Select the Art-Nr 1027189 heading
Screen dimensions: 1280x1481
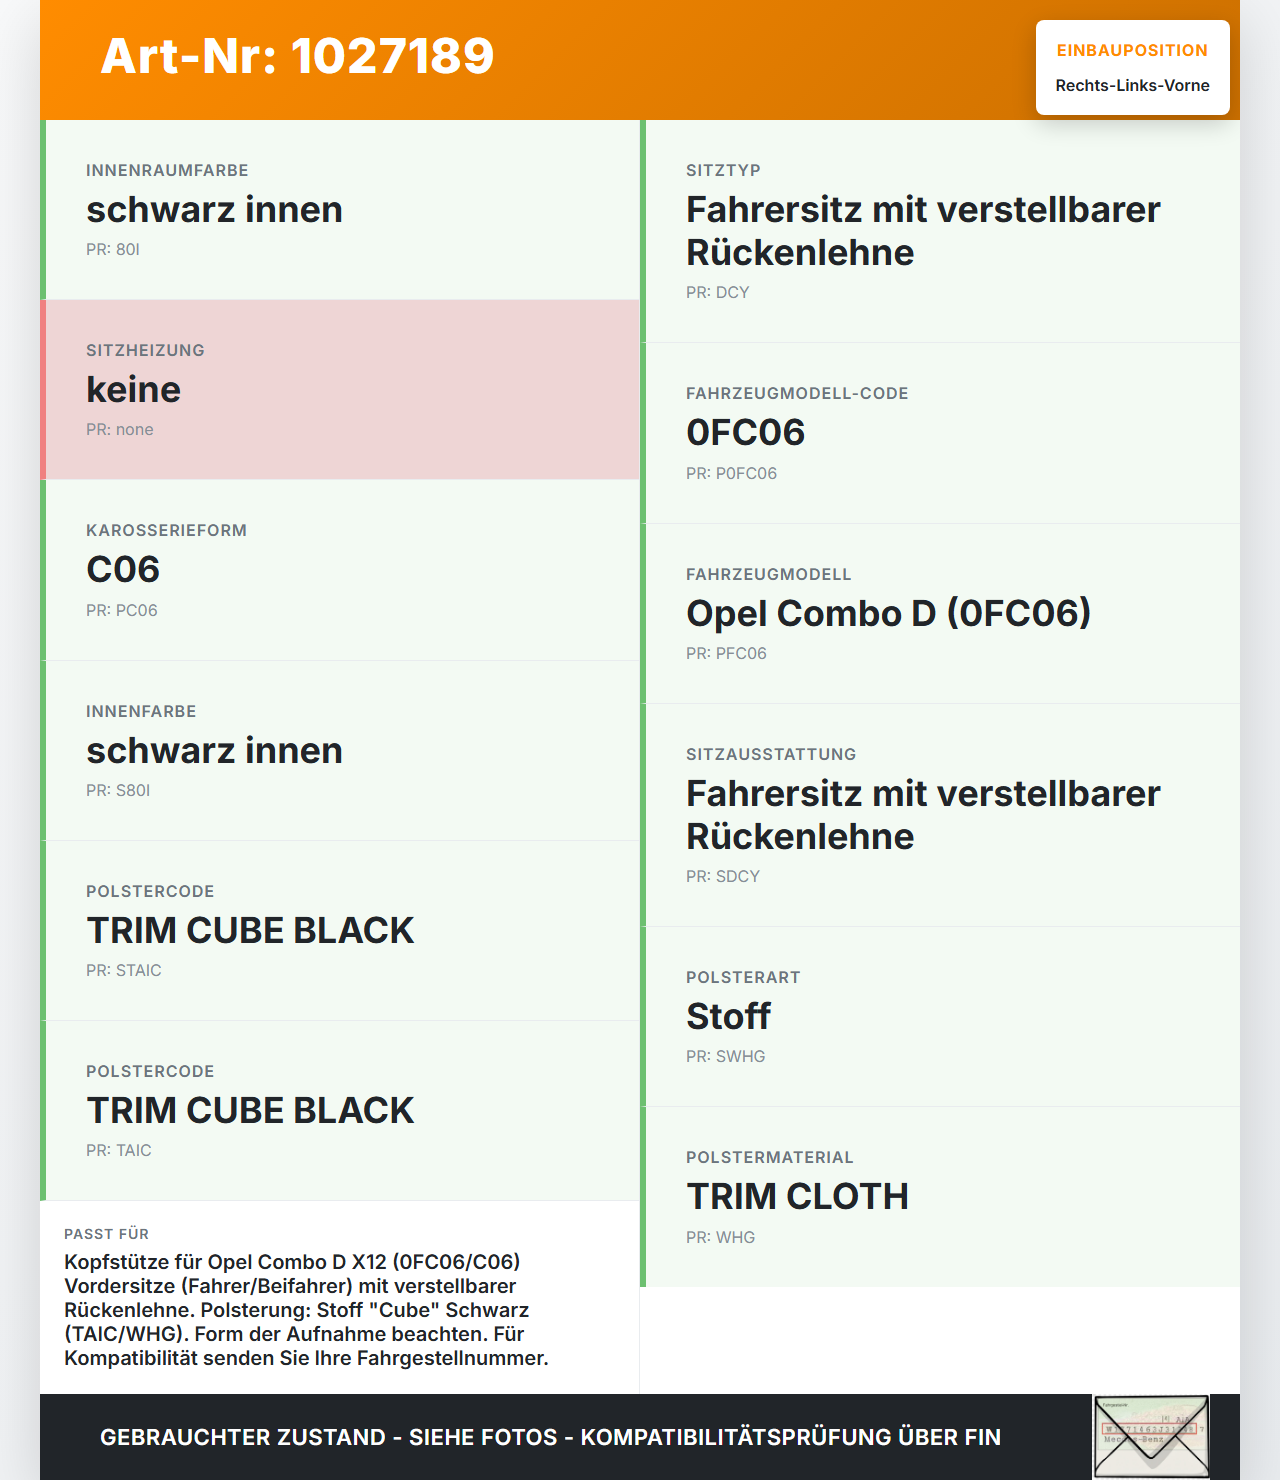click(298, 56)
